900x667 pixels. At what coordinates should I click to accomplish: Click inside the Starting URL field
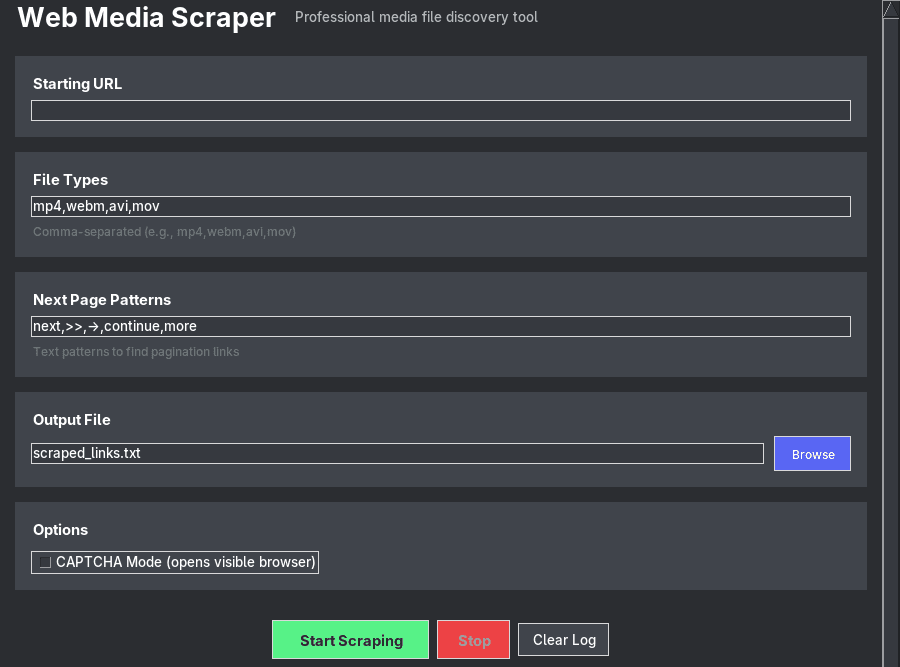click(x=440, y=110)
